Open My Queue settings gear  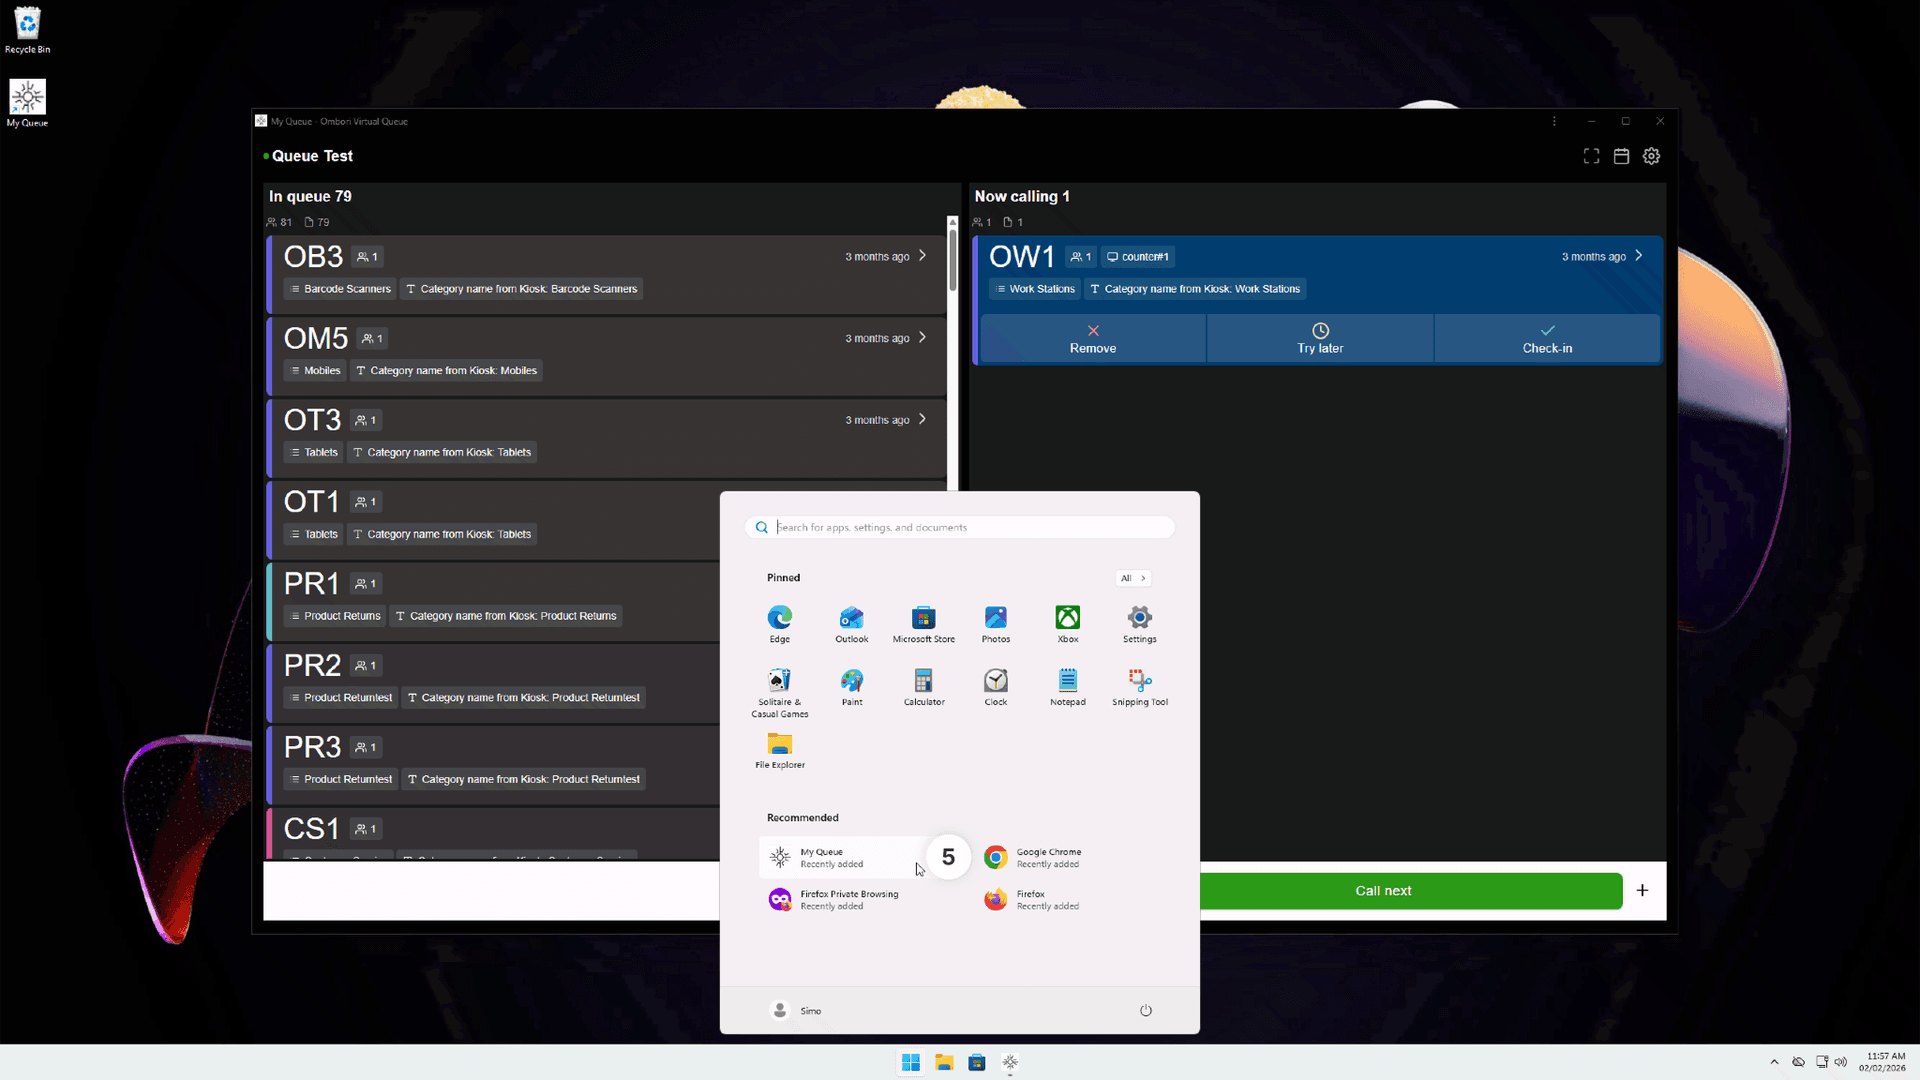[1651, 156]
